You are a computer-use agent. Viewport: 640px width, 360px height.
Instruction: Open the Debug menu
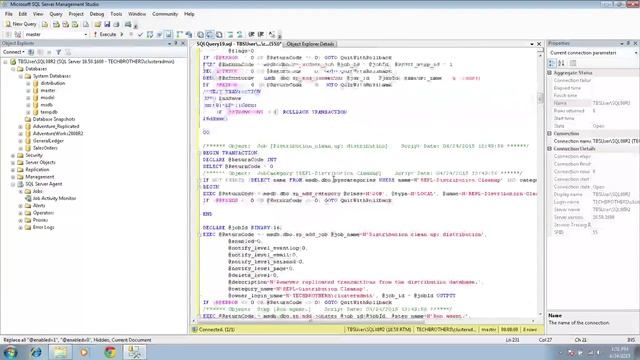point(97,14)
